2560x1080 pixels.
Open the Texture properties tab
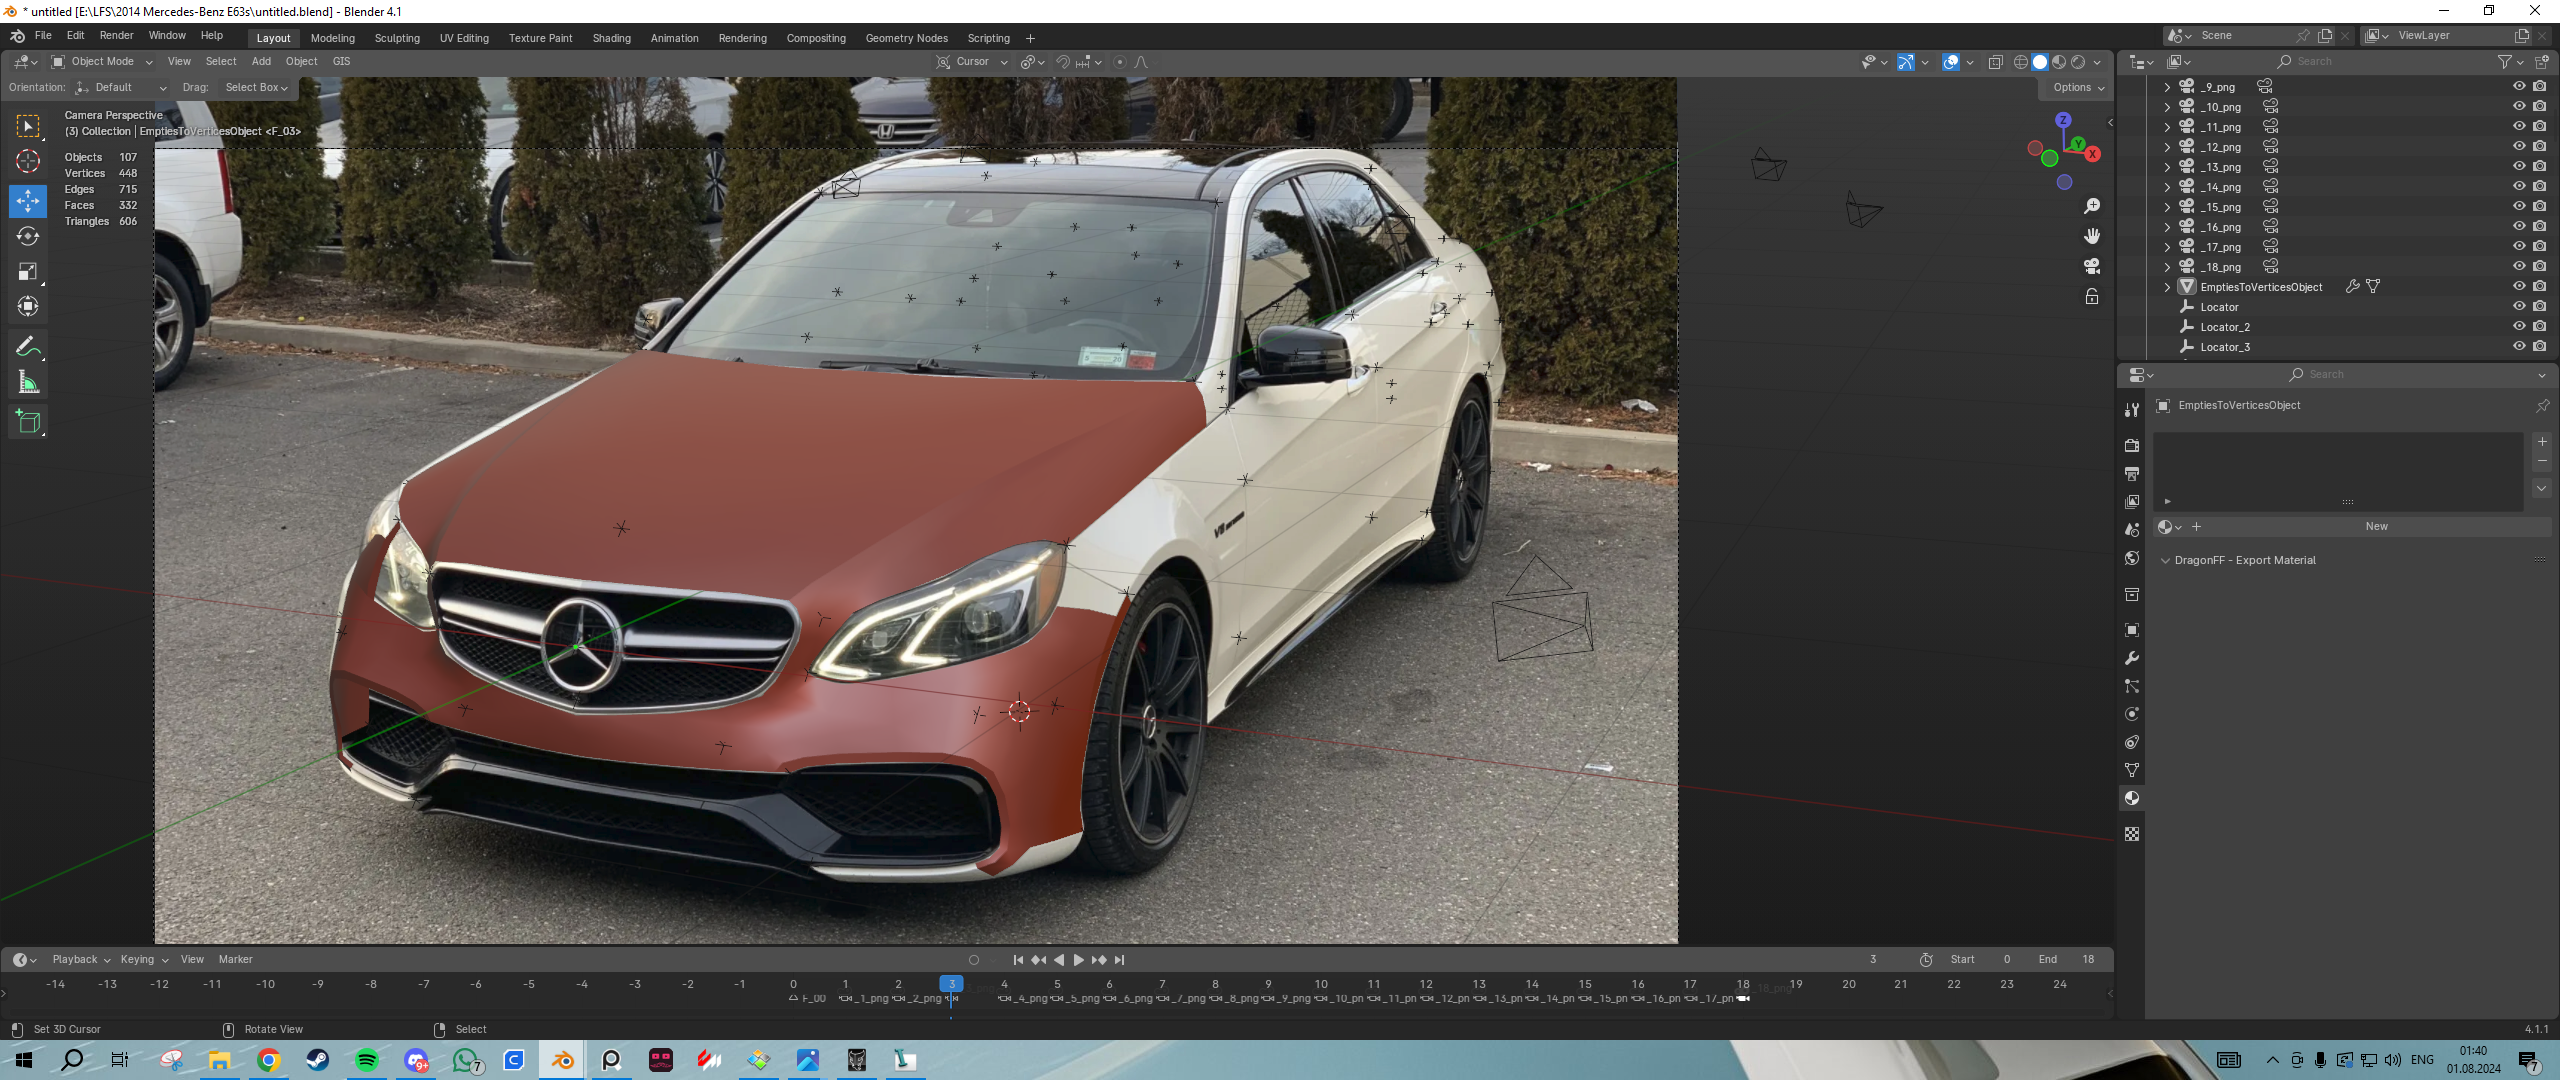(2132, 834)
